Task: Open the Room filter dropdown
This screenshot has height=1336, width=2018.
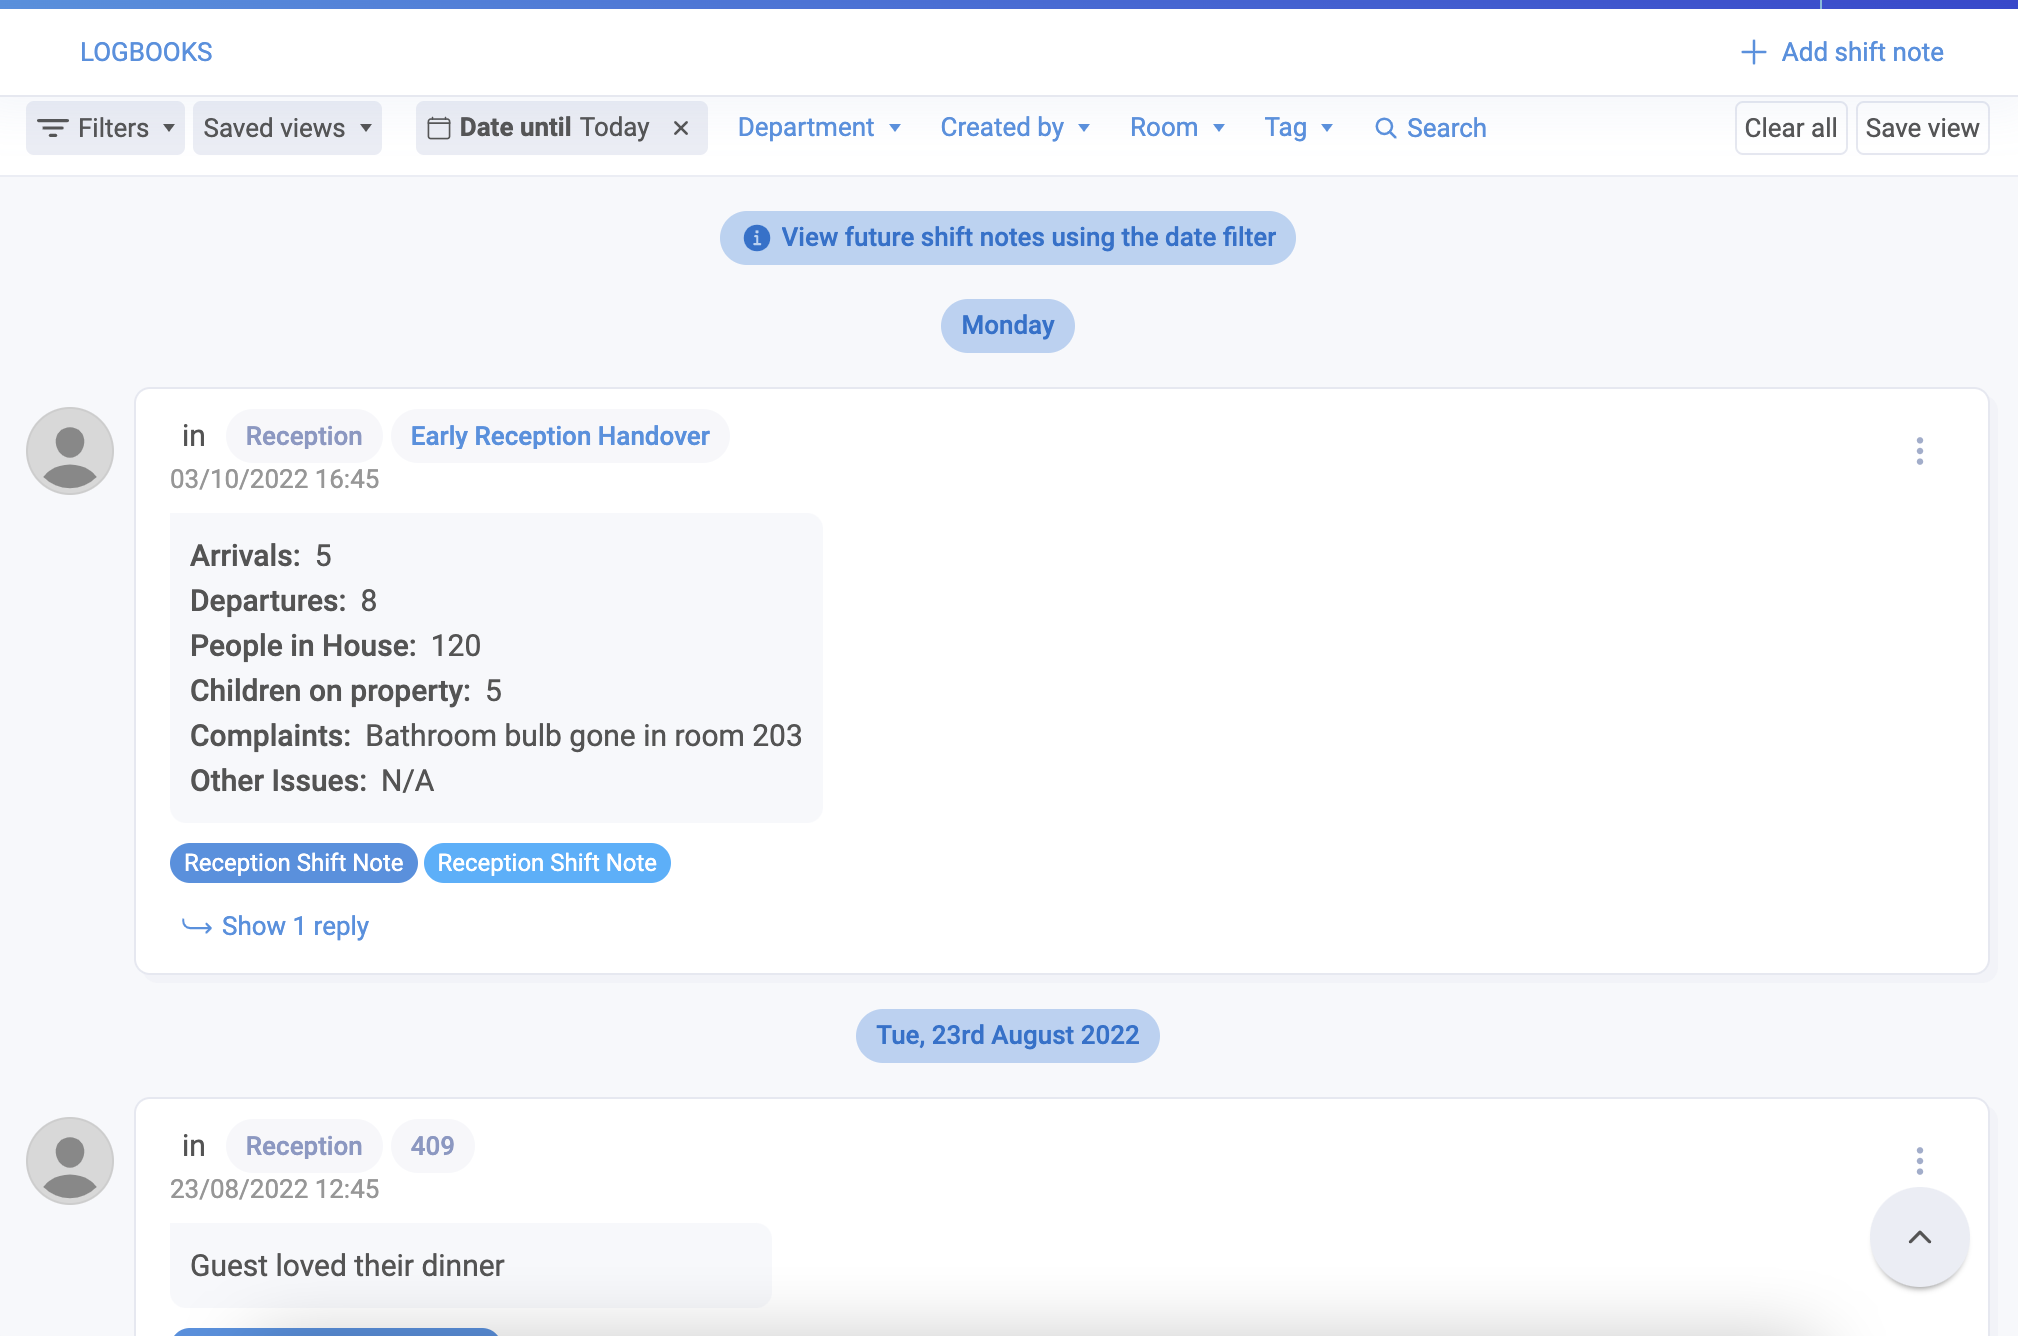Action: (x=1177, y=128)
